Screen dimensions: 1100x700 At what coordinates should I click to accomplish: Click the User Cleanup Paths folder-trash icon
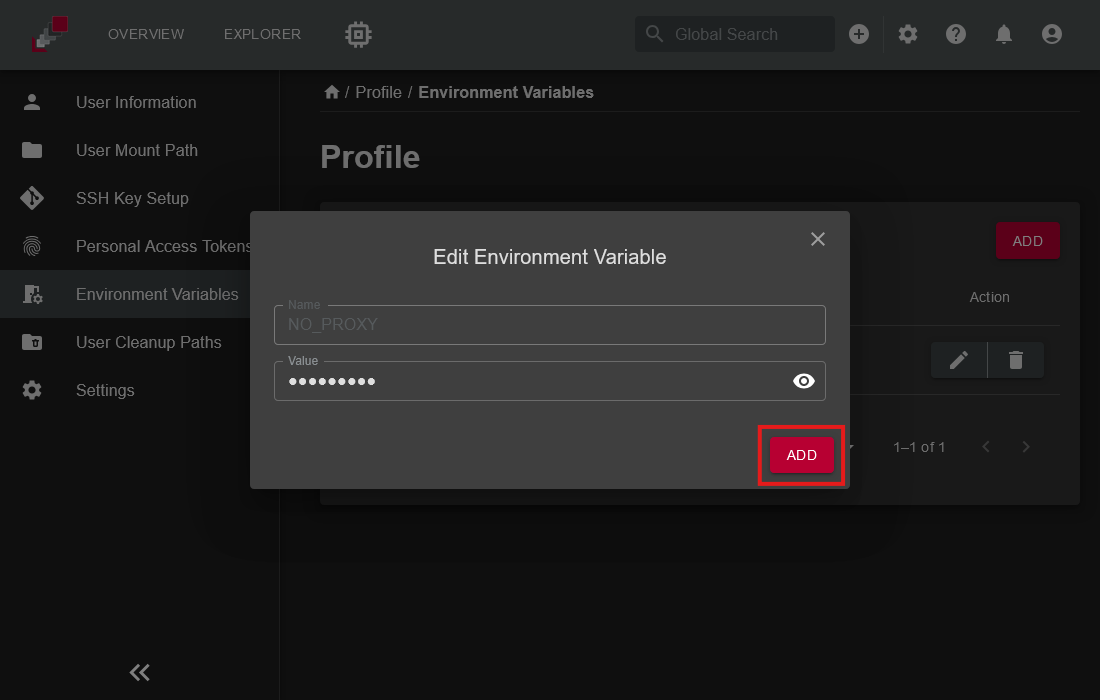tap(32, 342)
